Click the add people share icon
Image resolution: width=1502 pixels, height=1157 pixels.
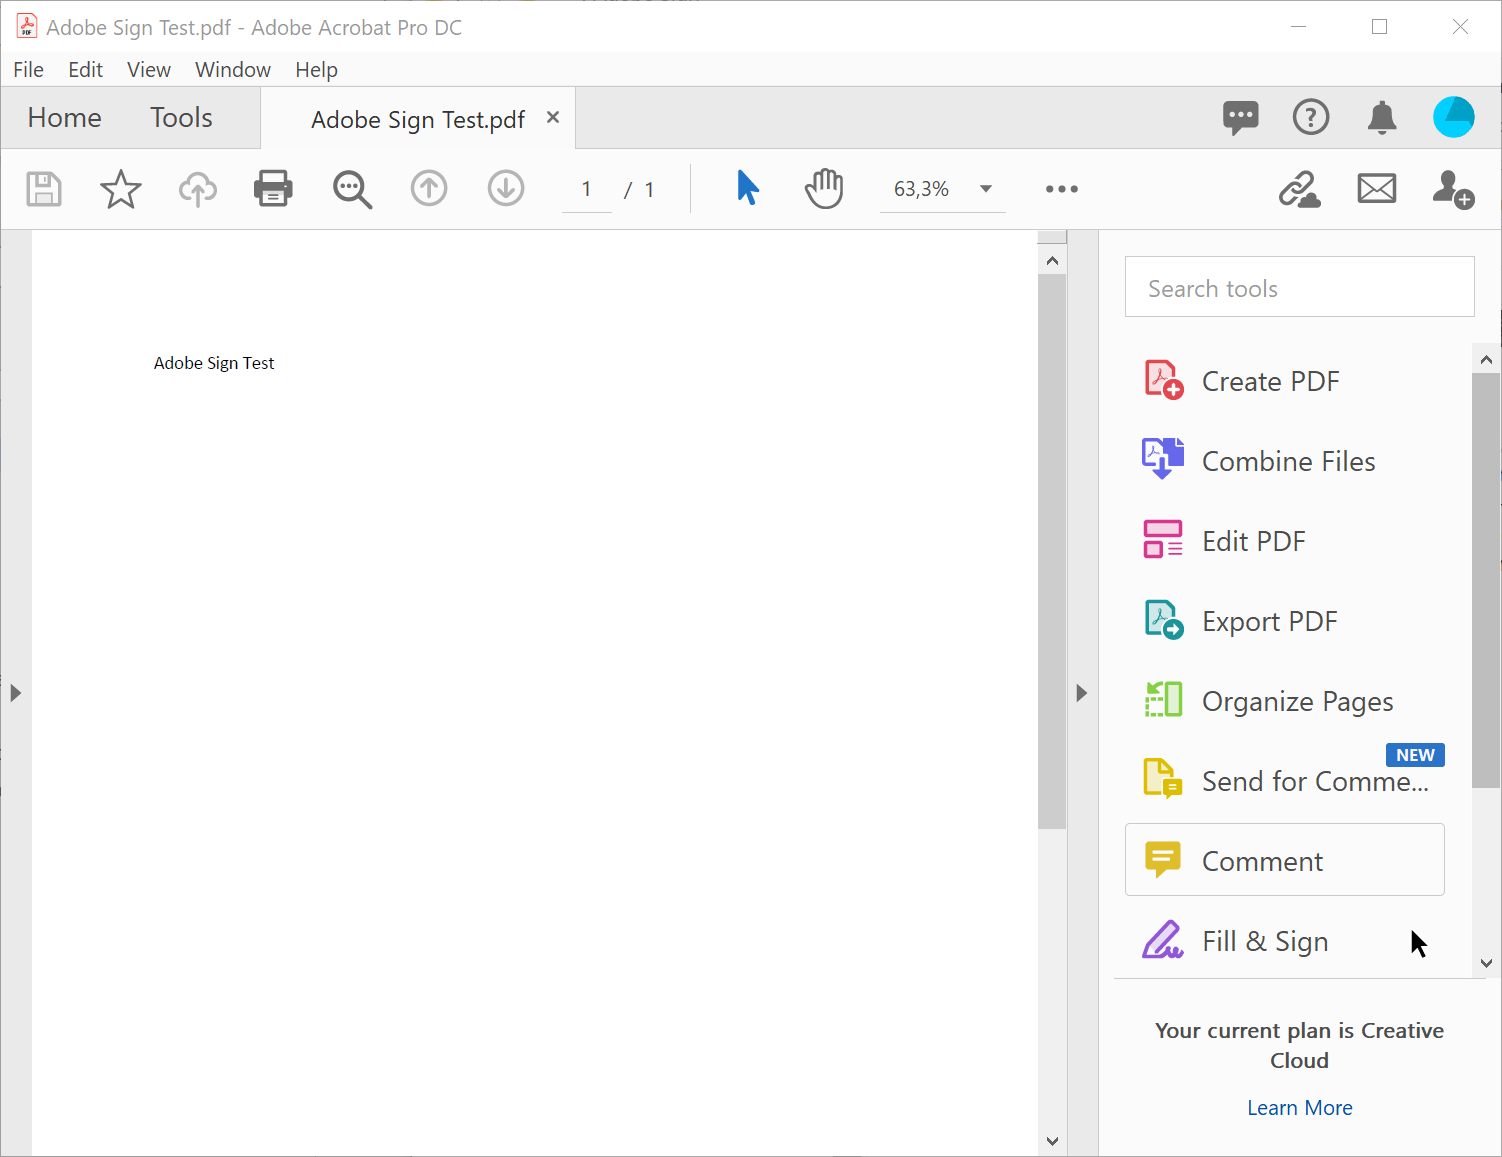click(x=1453, y=188)
